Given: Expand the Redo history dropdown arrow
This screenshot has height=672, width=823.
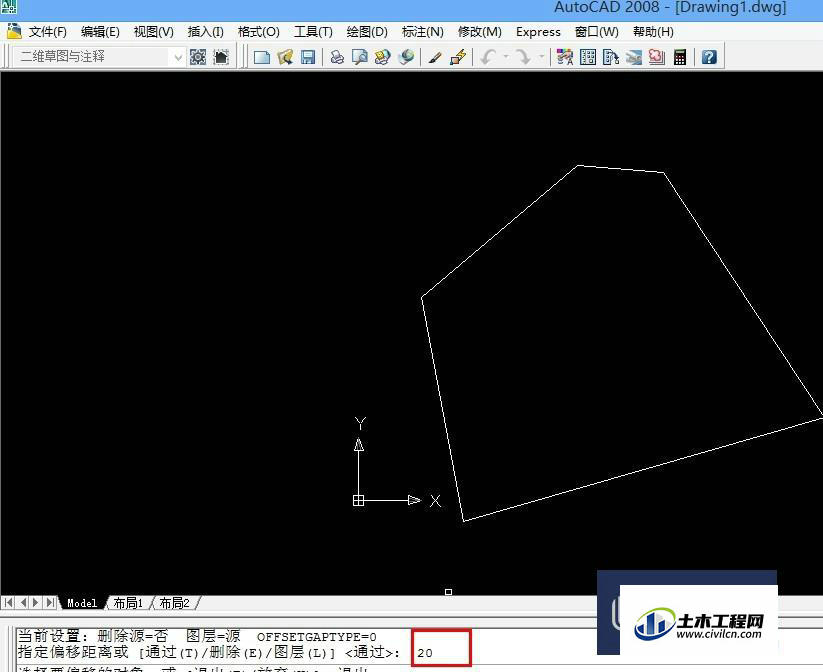Looking at the screenshot, I should [542, 57].
